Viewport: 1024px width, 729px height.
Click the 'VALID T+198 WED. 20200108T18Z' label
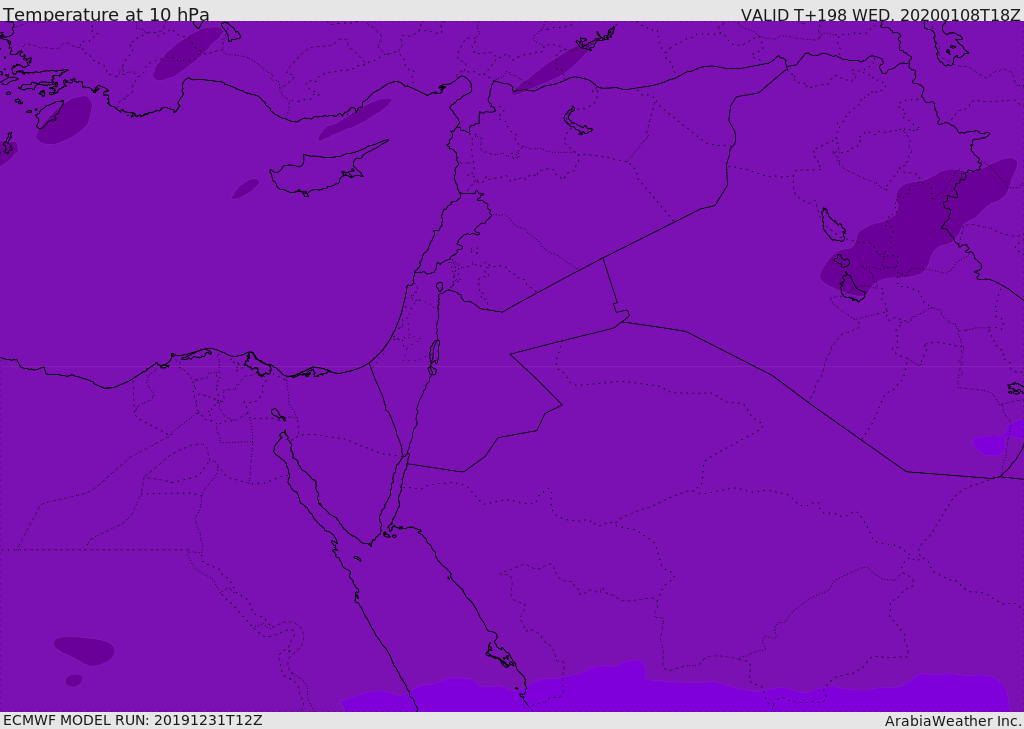[x=880, y=14]
